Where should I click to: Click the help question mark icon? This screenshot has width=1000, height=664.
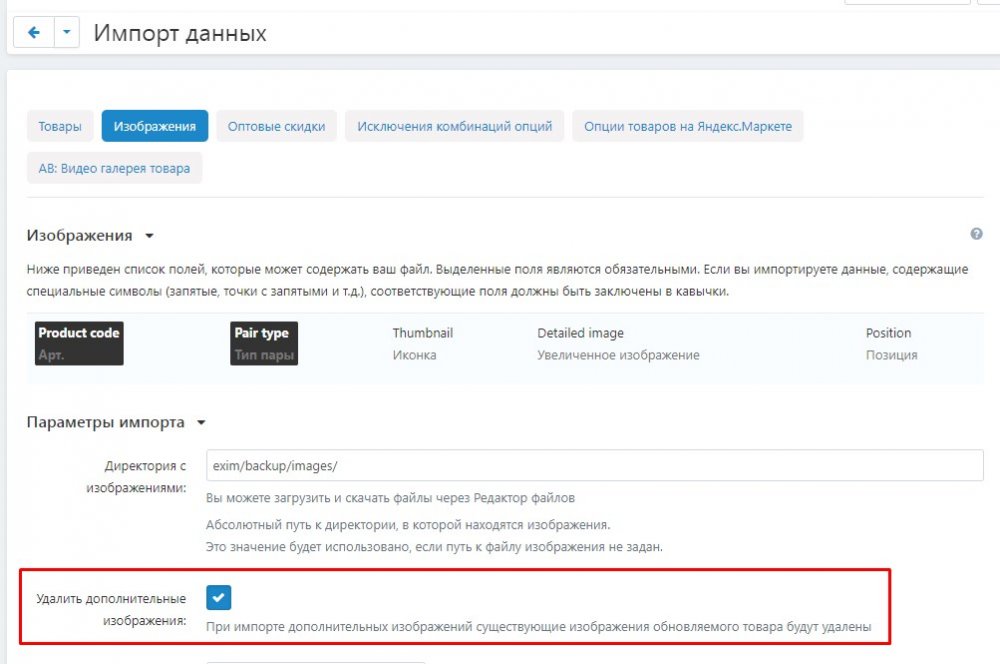click(x=976, y=234)
